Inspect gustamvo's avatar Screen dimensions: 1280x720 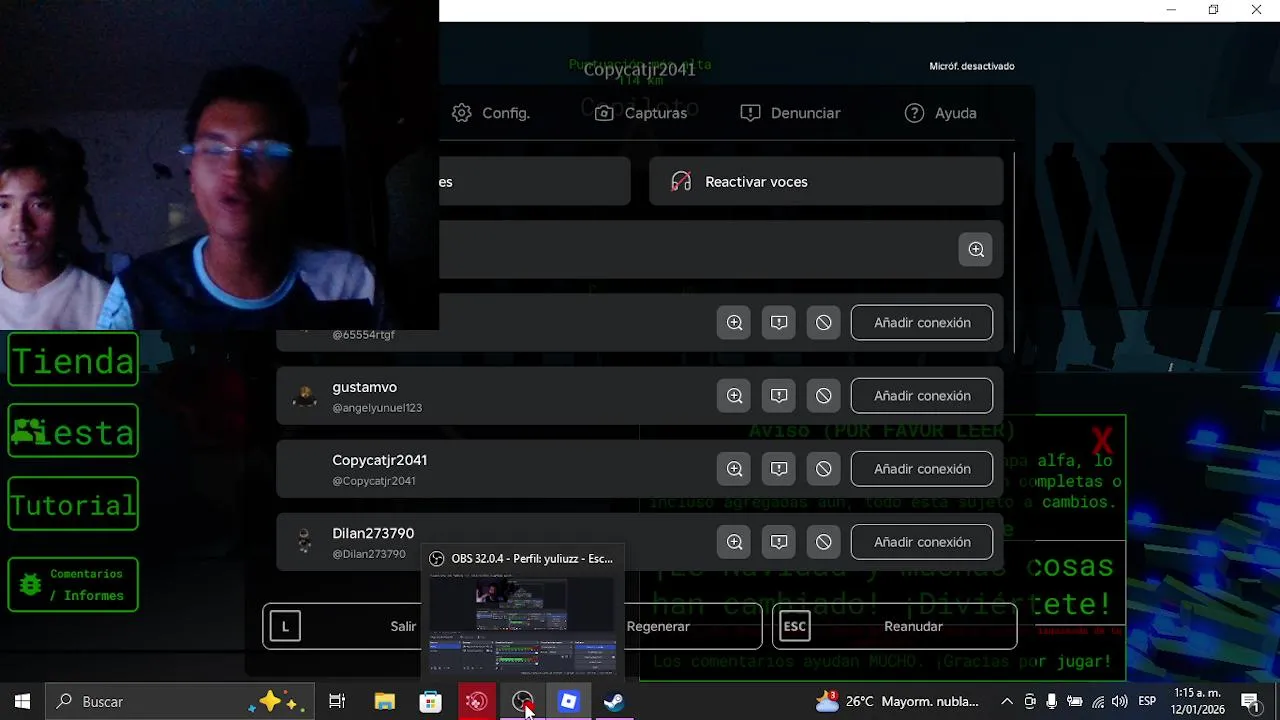(734, 396)
